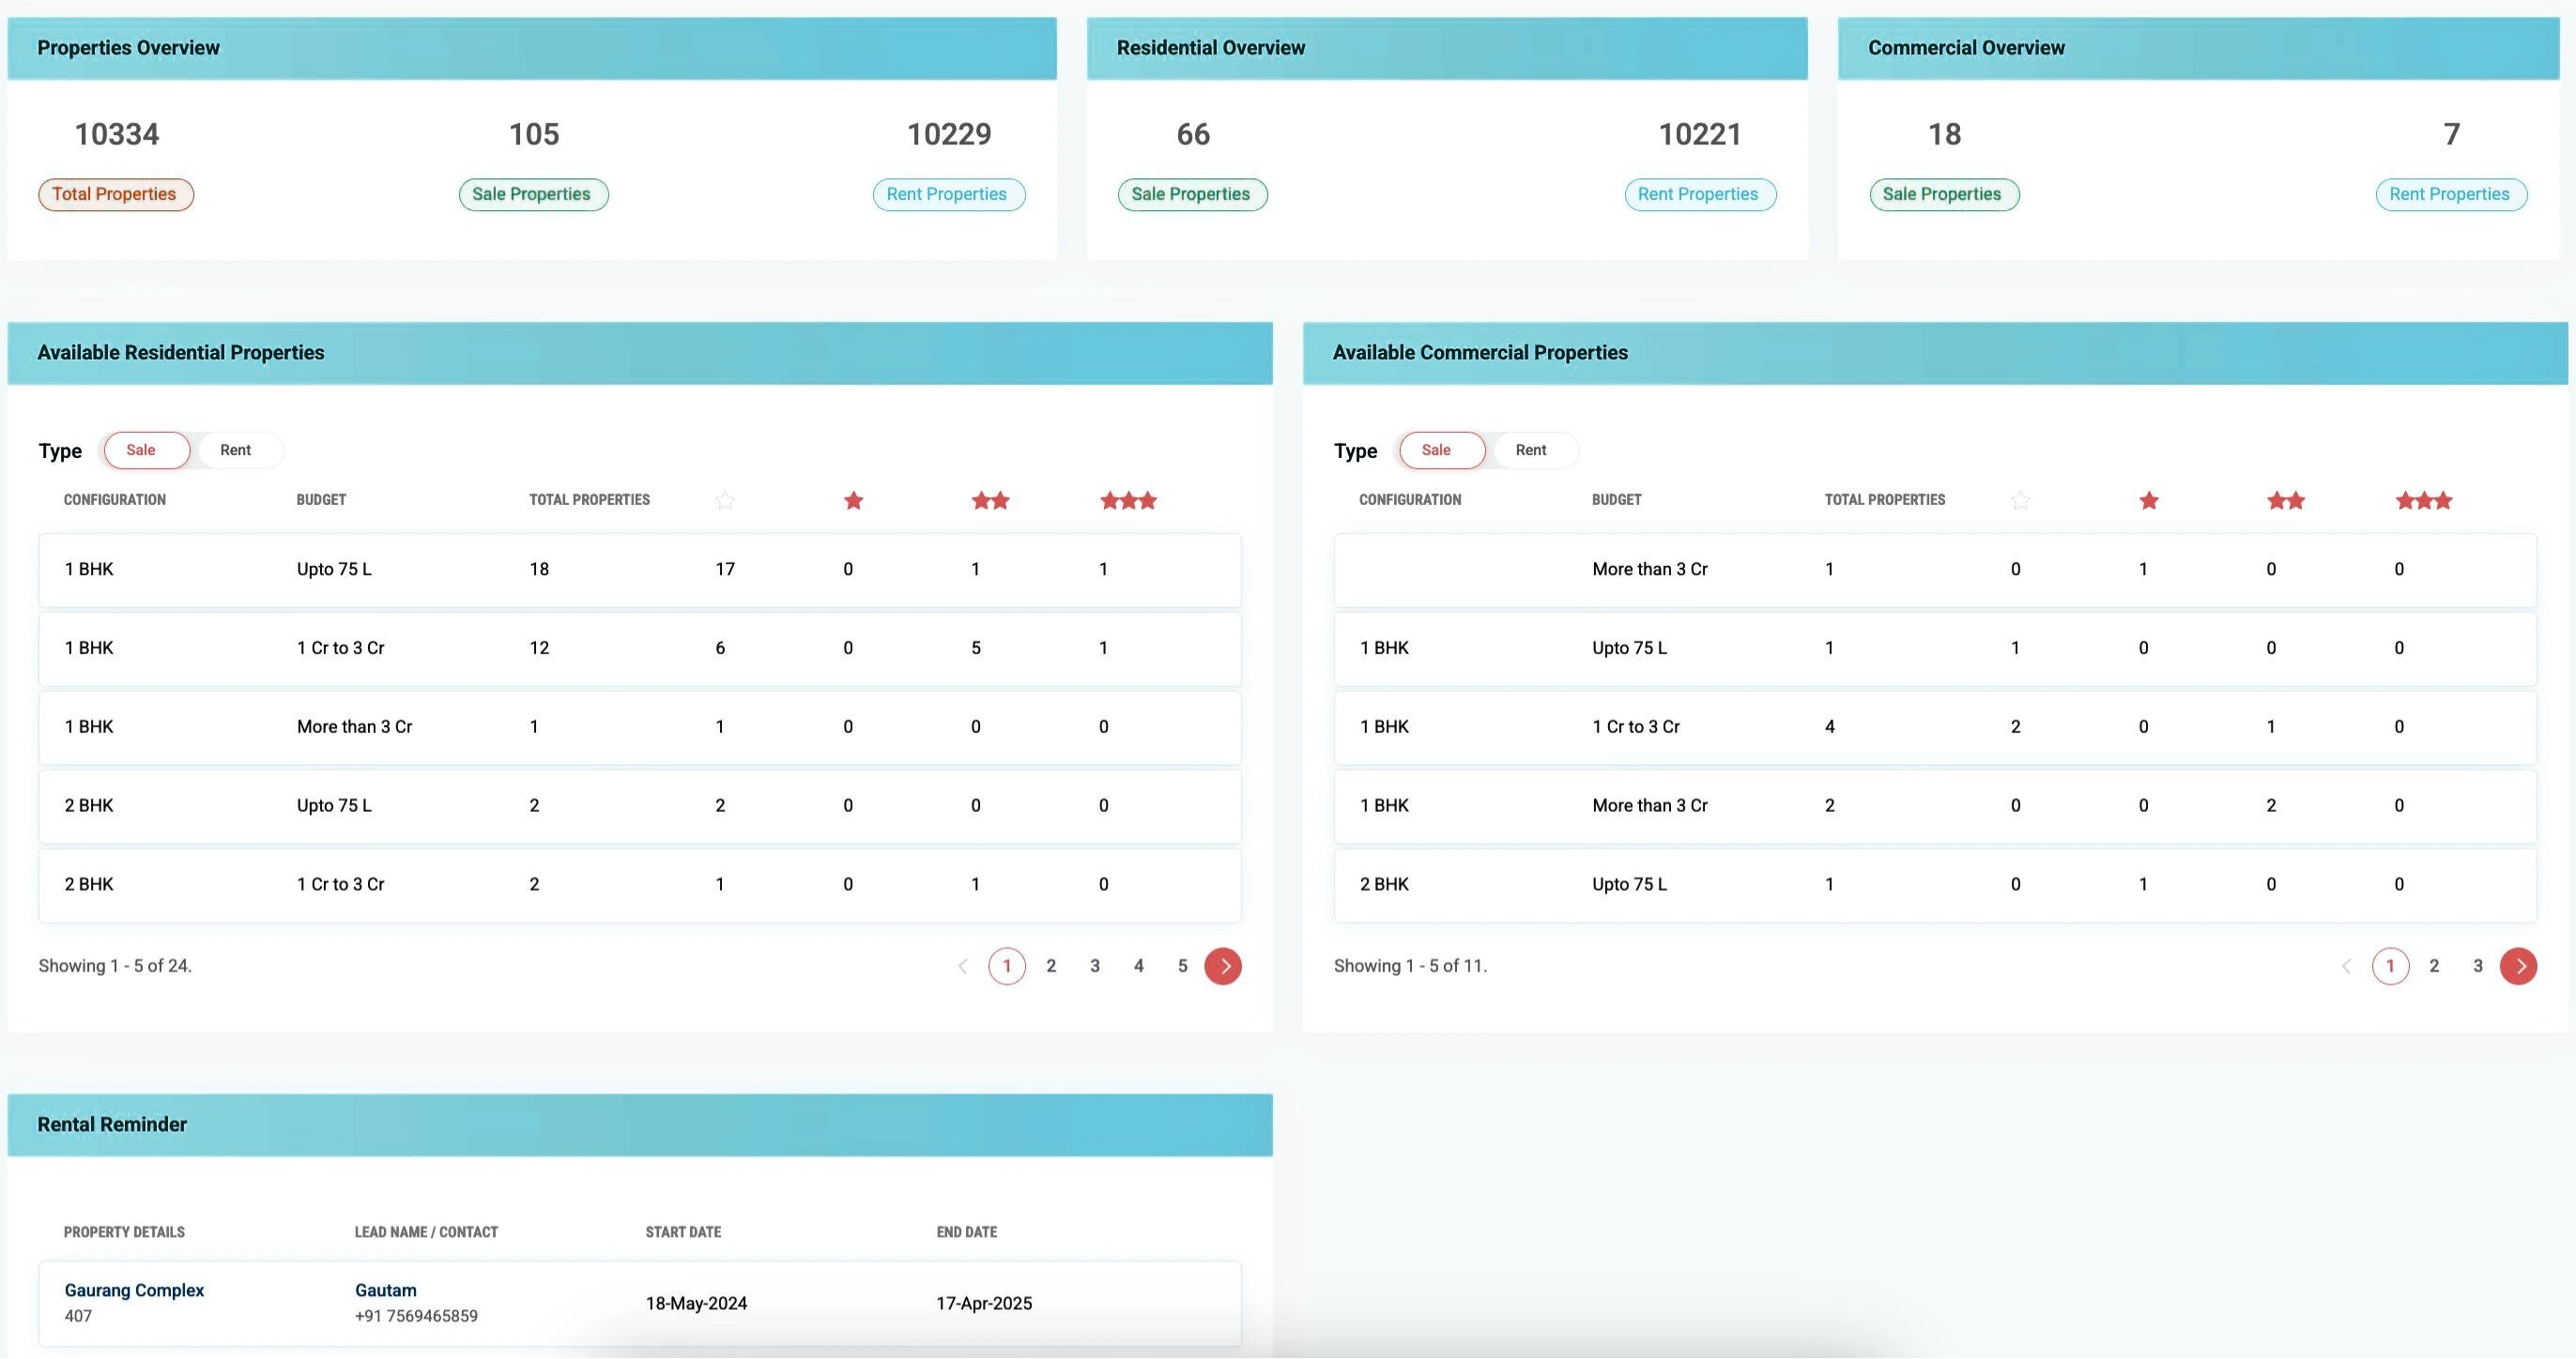Click the 105 sale properties count
Viewport: 2576px width, 1359px height.
534,134
